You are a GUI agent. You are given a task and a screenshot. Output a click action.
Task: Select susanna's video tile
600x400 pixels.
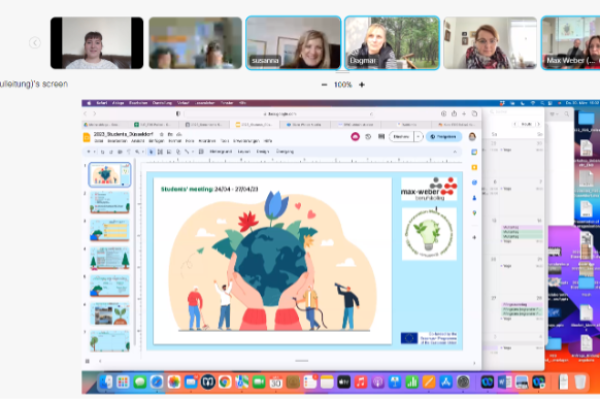293,42
